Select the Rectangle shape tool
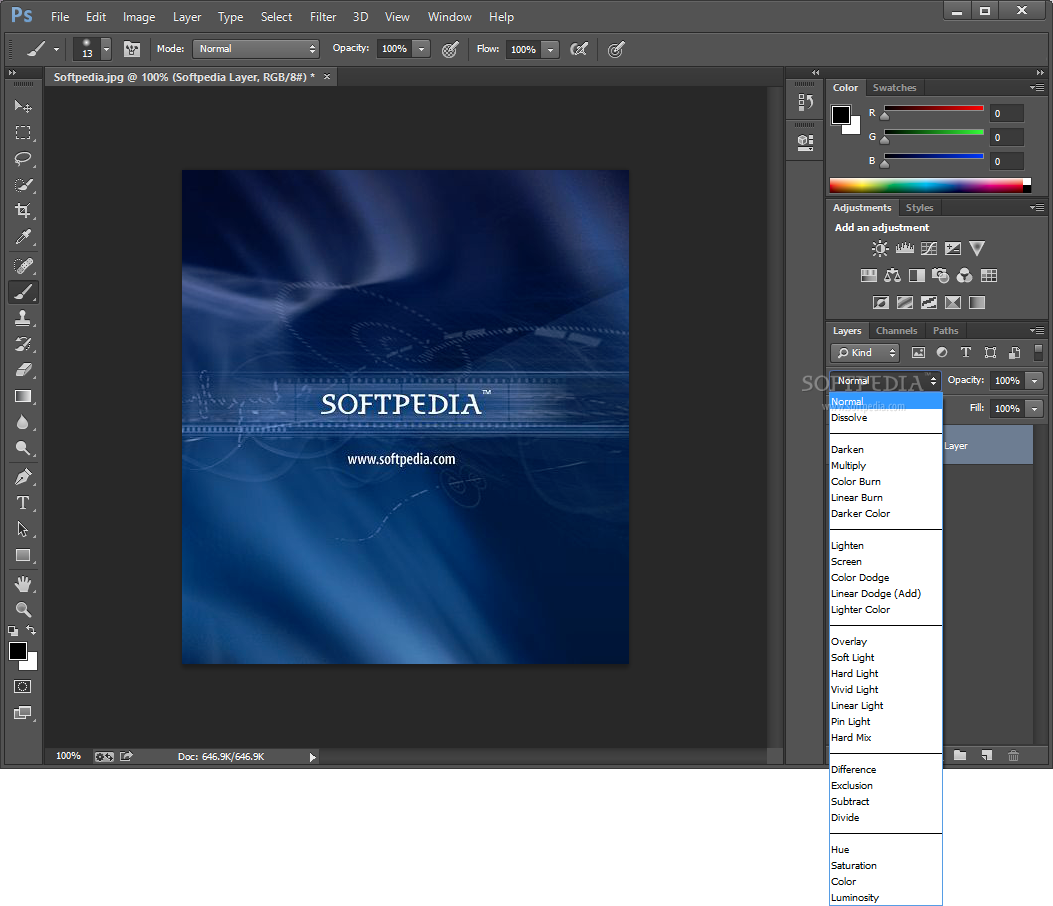1053x906 pixels. [23, 555]
